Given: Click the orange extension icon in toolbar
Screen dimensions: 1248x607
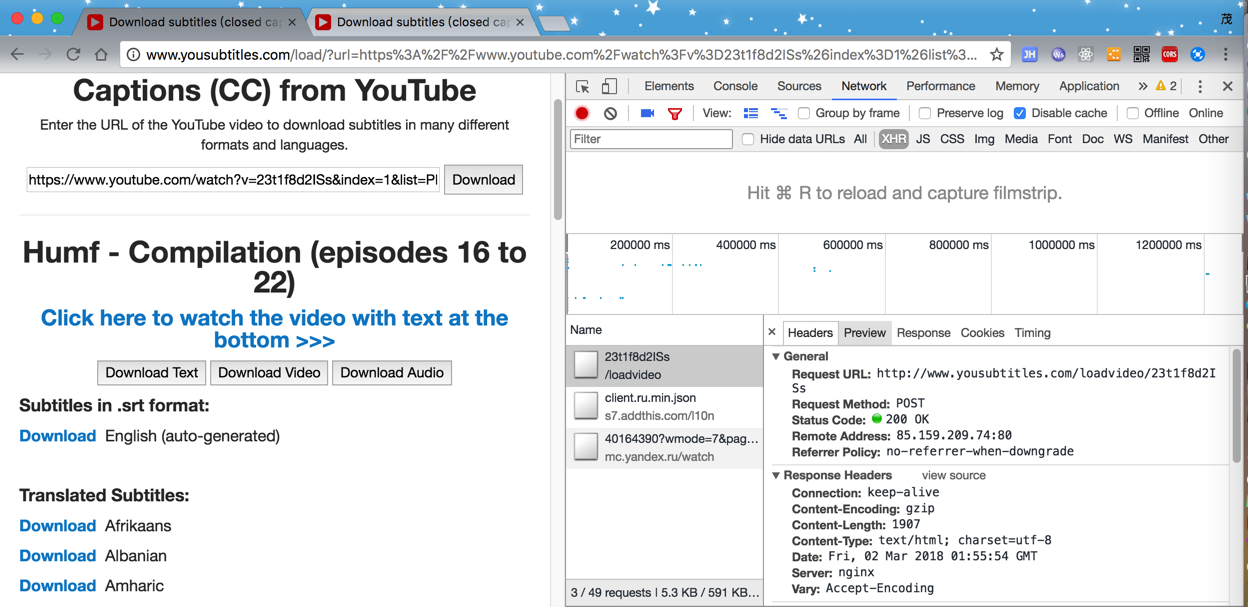Looking at the screenshot, I should [x=1113, y=55].
